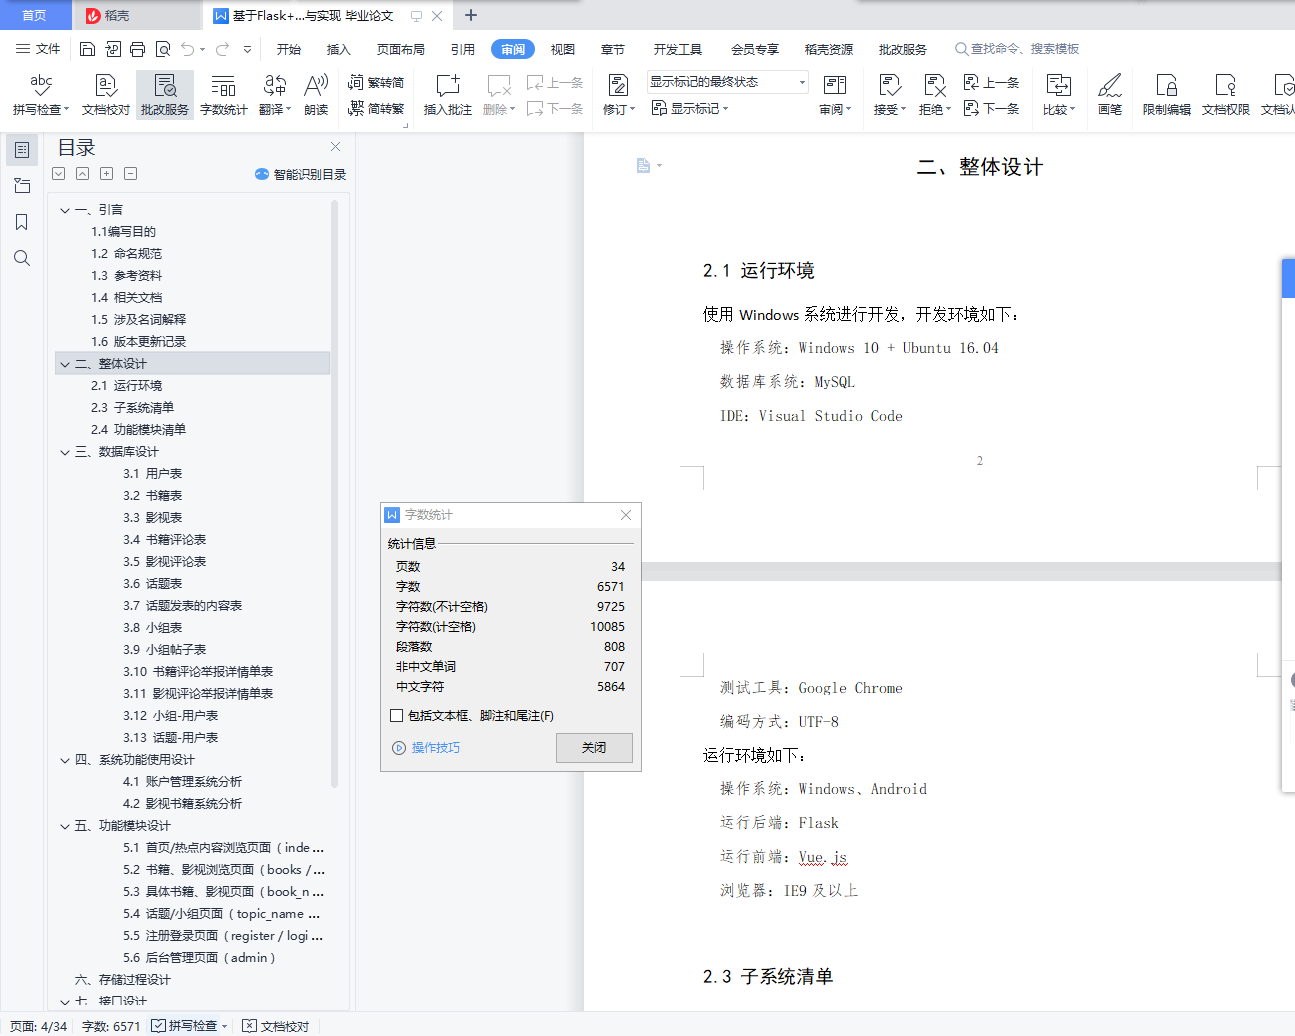The width and height of the screenshot is (1295, 1036).
Task: Collapse the 四、系统功能使用设计 outline node
Action: tap(65, 760)
